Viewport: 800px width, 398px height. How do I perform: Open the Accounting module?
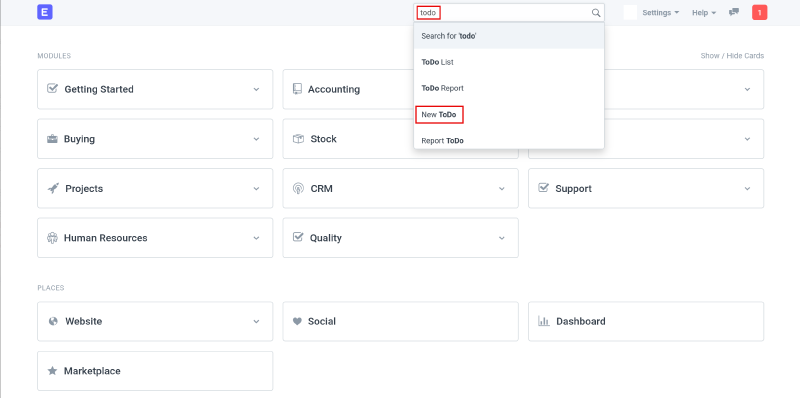tap(348, 89)
